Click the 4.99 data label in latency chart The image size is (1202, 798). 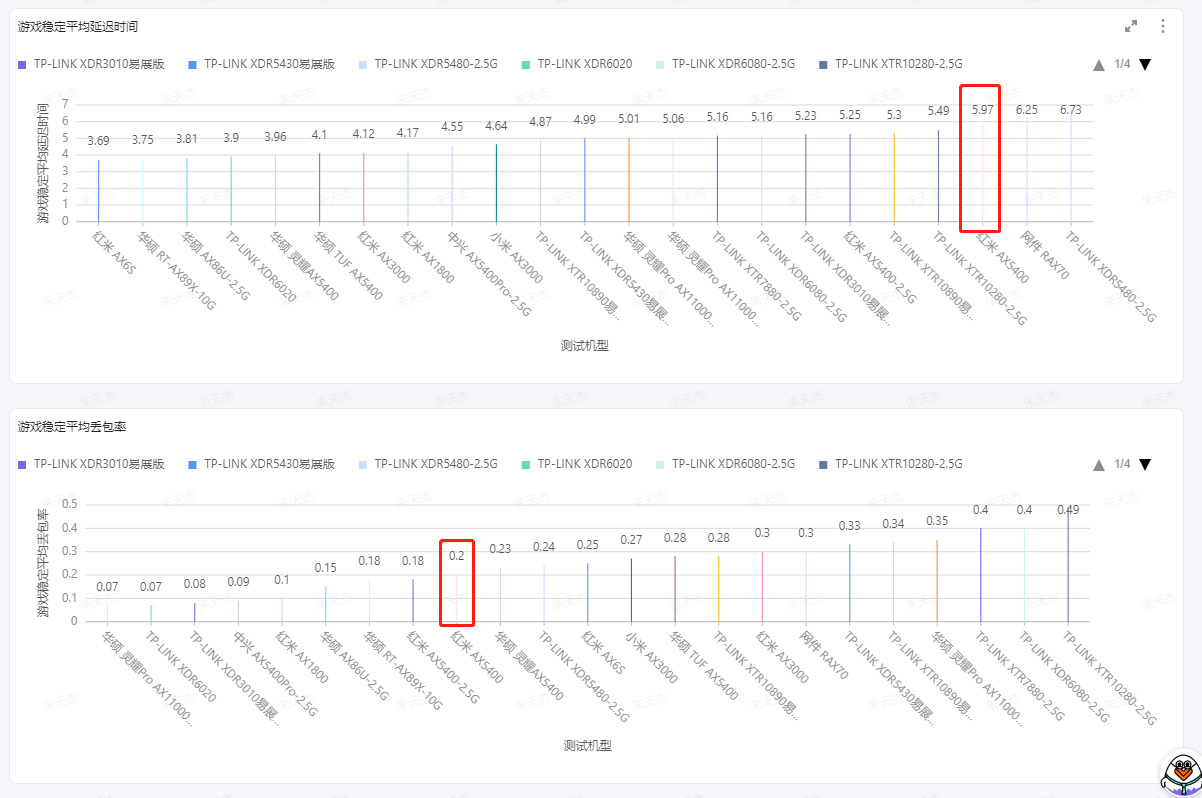tap(585, 119)
